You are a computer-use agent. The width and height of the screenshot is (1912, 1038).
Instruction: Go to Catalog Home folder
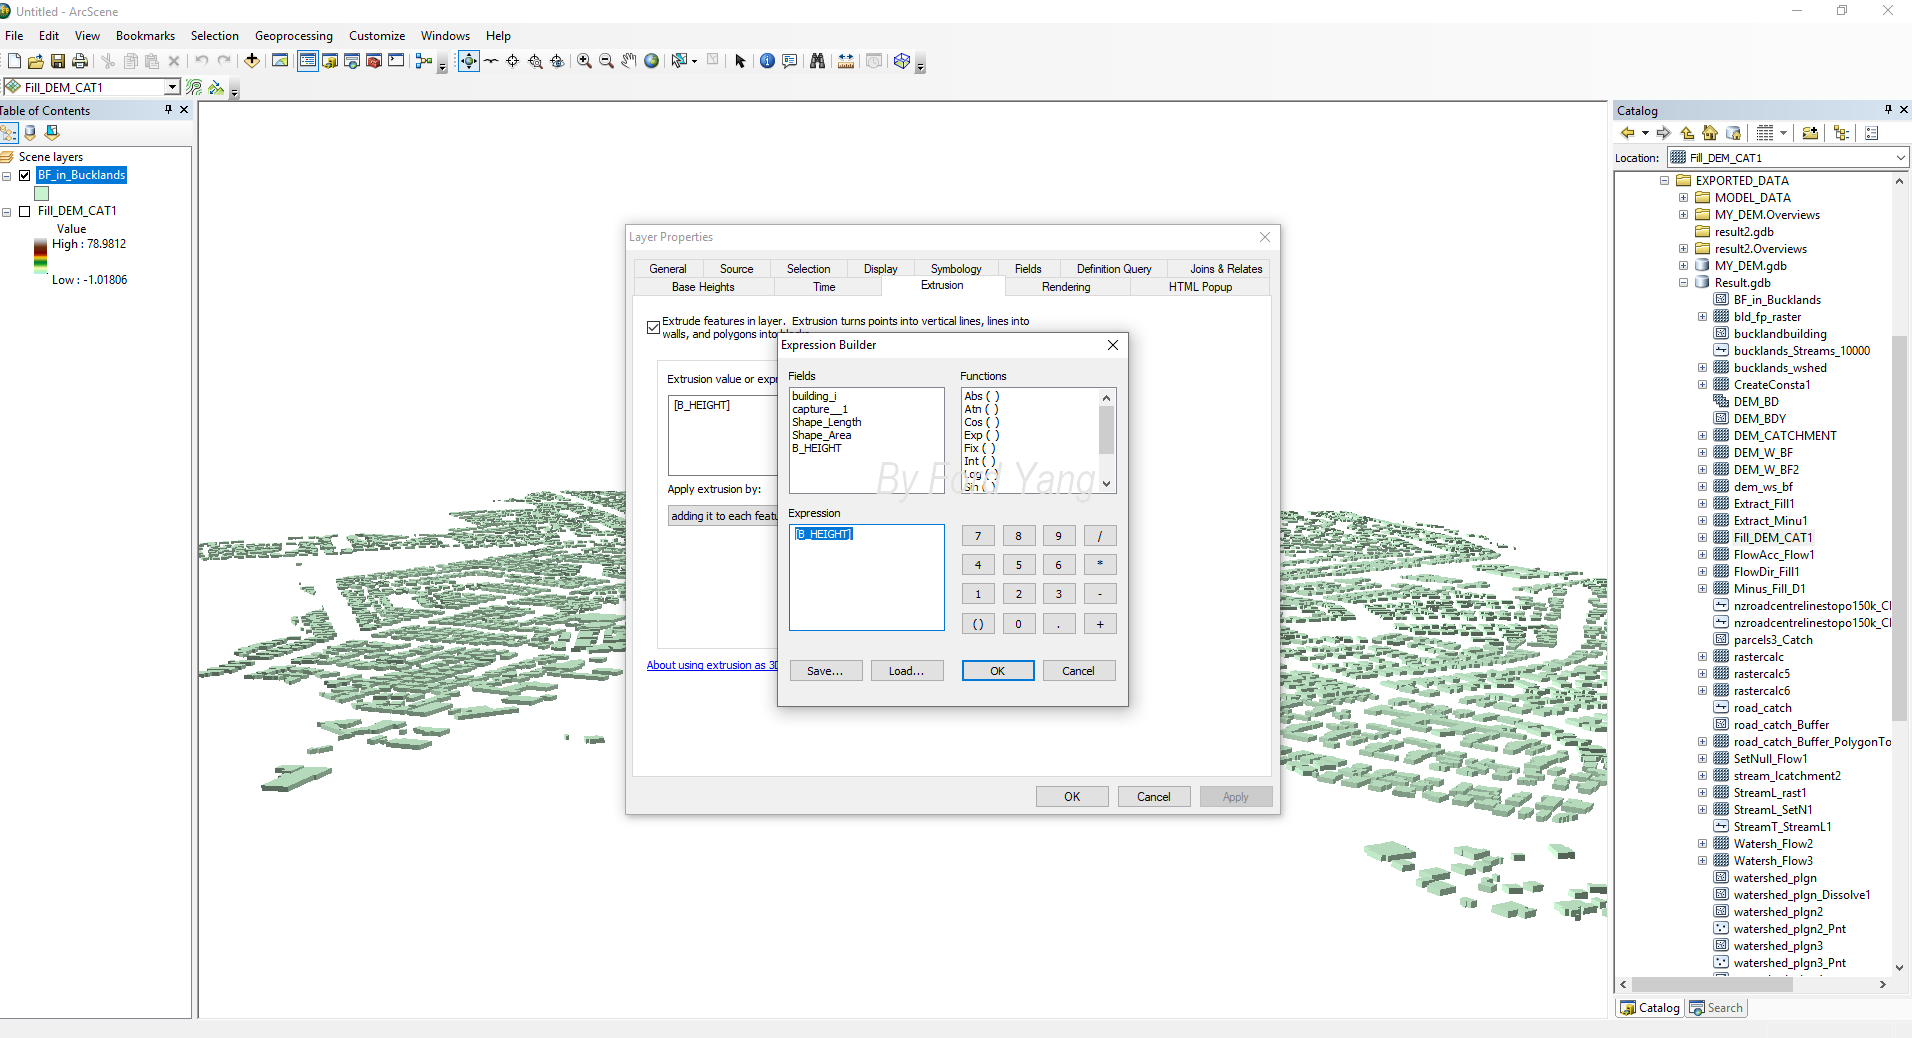[1710, 133]
